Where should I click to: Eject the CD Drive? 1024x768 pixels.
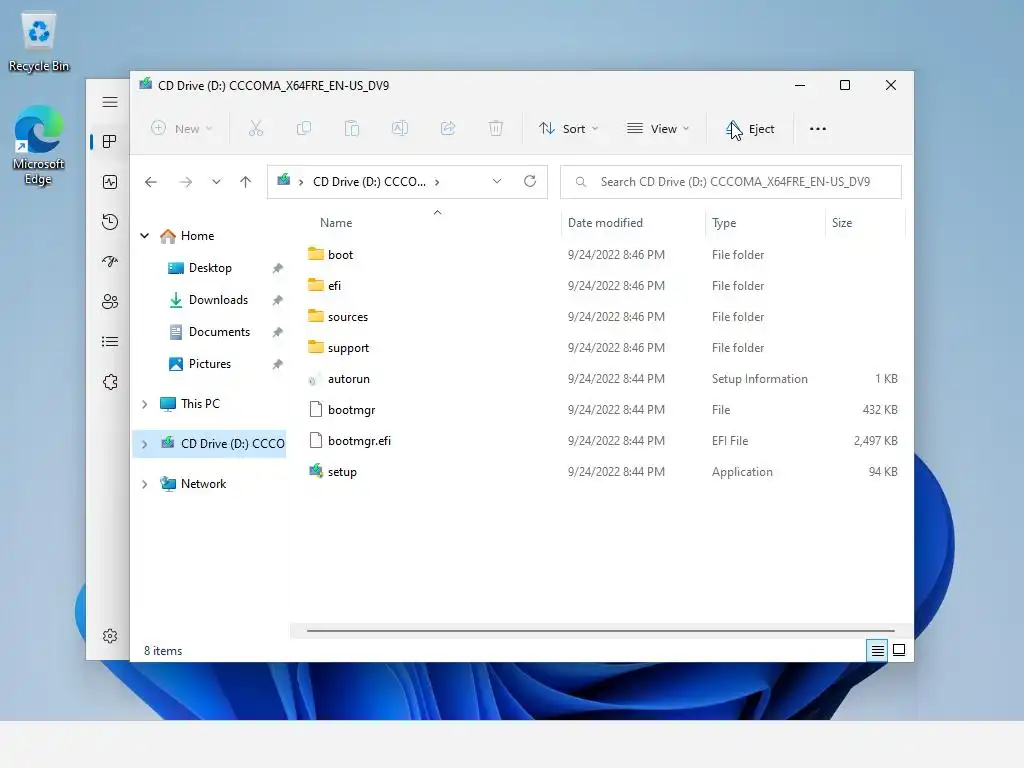(x=750, y=129)
